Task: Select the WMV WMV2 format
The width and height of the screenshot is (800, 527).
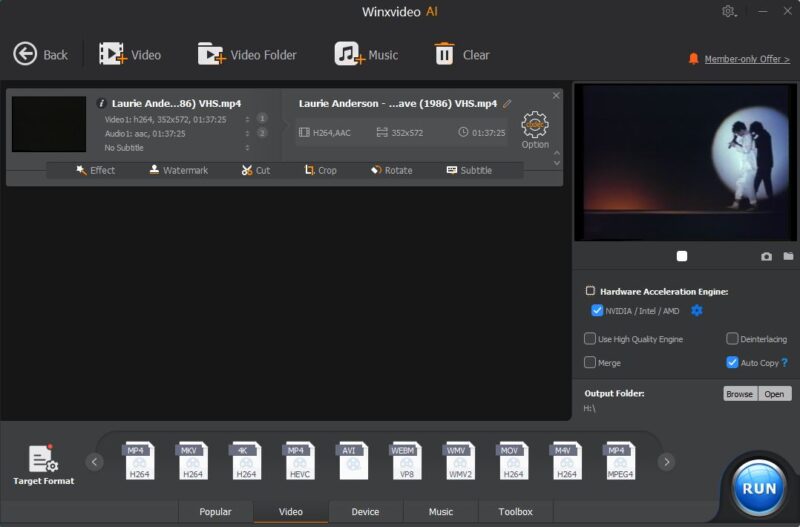Action: [x=460, y=461]
